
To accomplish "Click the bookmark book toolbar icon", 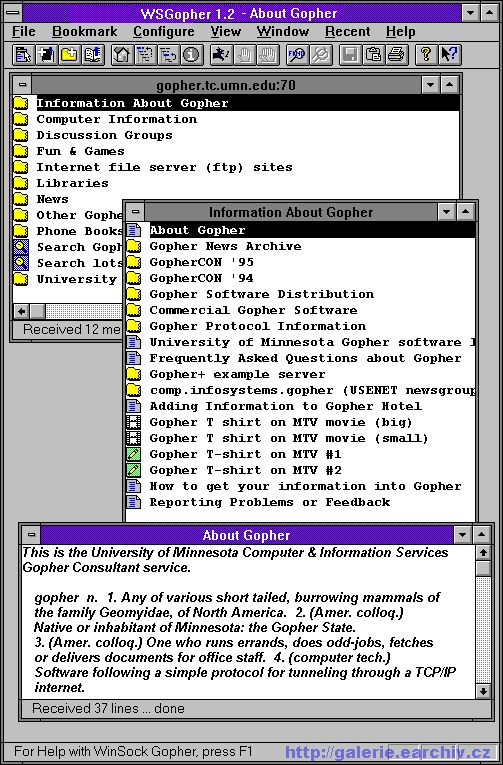I will point(92,55).
